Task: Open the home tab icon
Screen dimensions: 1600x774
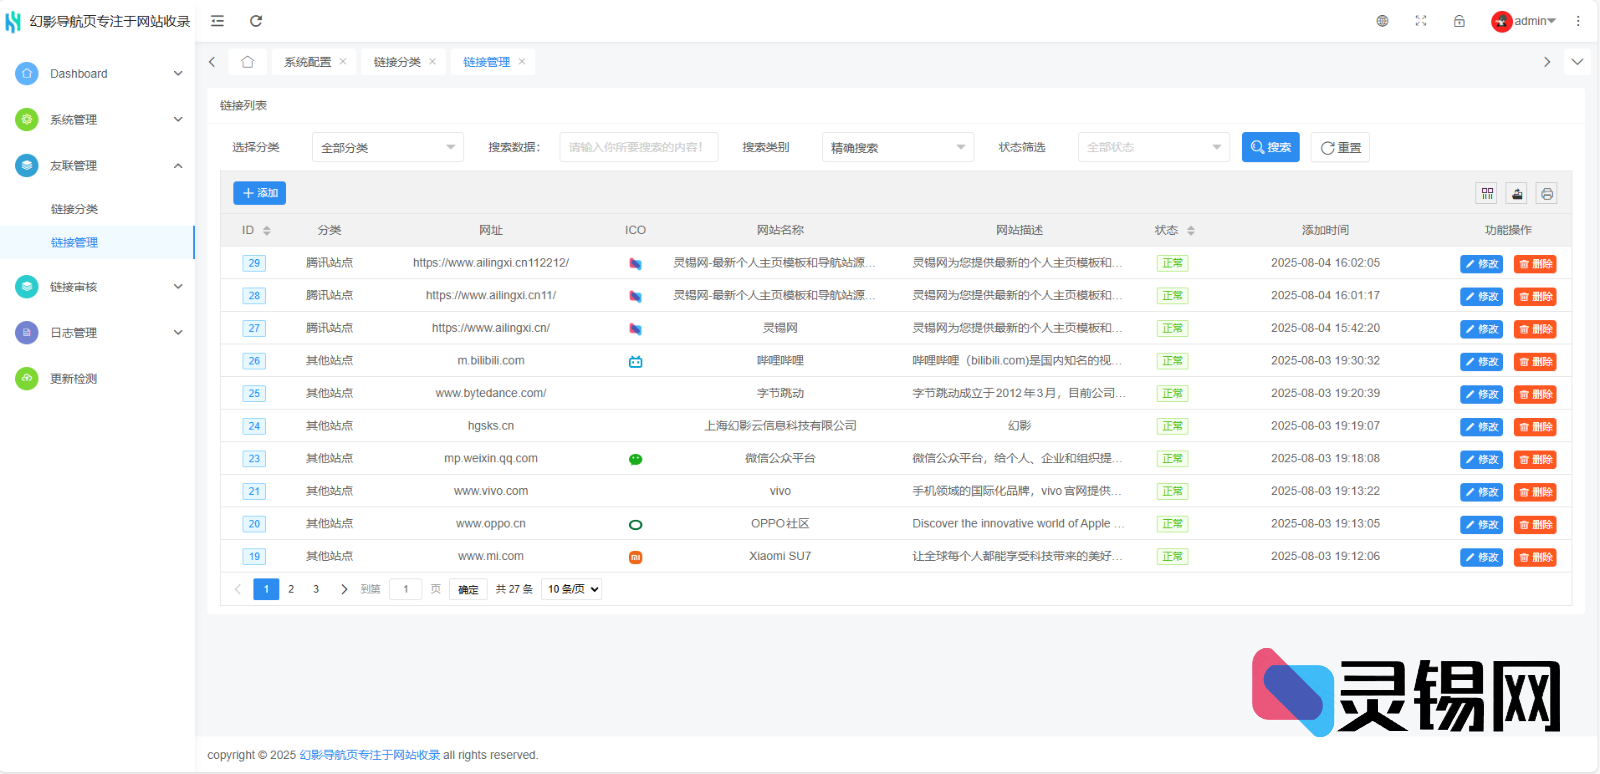Action: point(247,62)
